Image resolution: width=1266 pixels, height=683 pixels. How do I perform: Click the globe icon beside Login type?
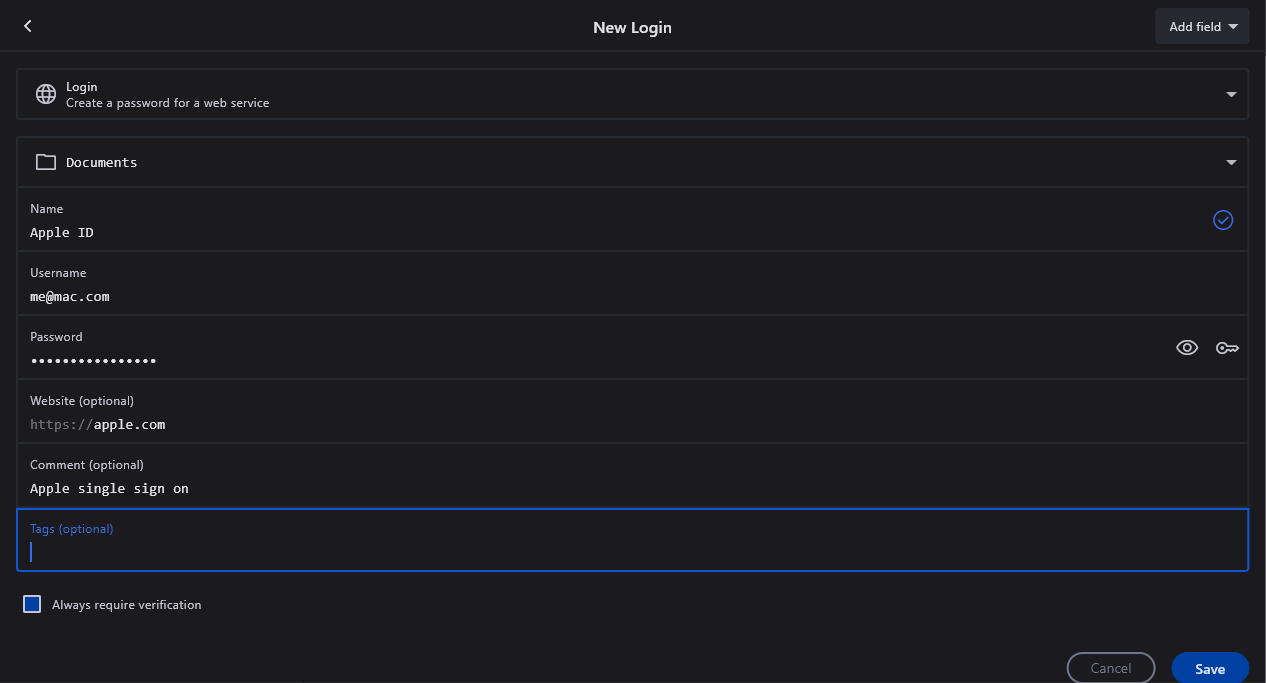46,94
